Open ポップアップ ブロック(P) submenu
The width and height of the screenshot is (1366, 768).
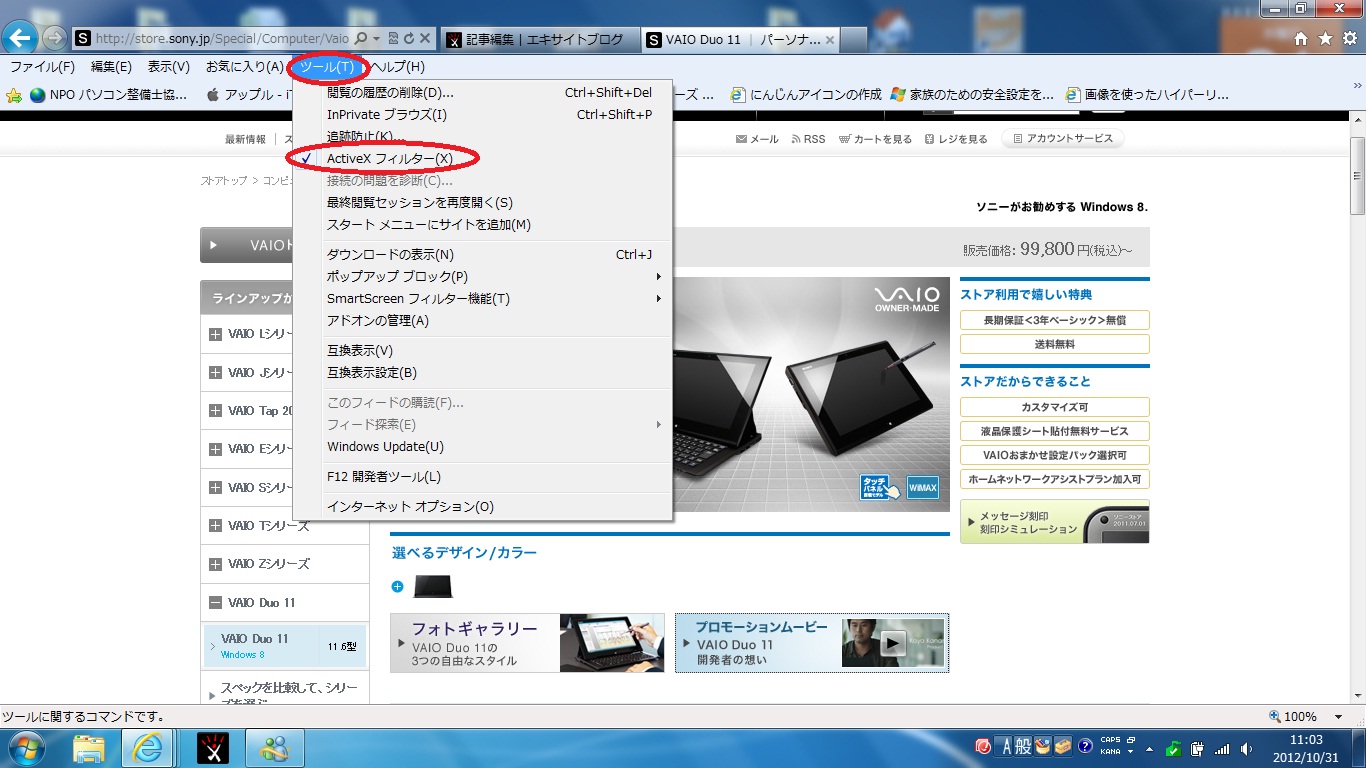(483, 276)
